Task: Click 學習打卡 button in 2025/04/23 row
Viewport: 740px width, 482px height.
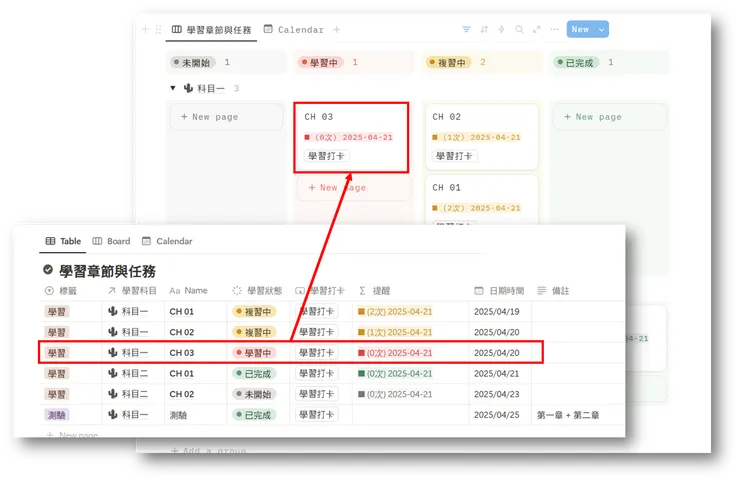Action: pyautogui.click(x=316, y=394)
